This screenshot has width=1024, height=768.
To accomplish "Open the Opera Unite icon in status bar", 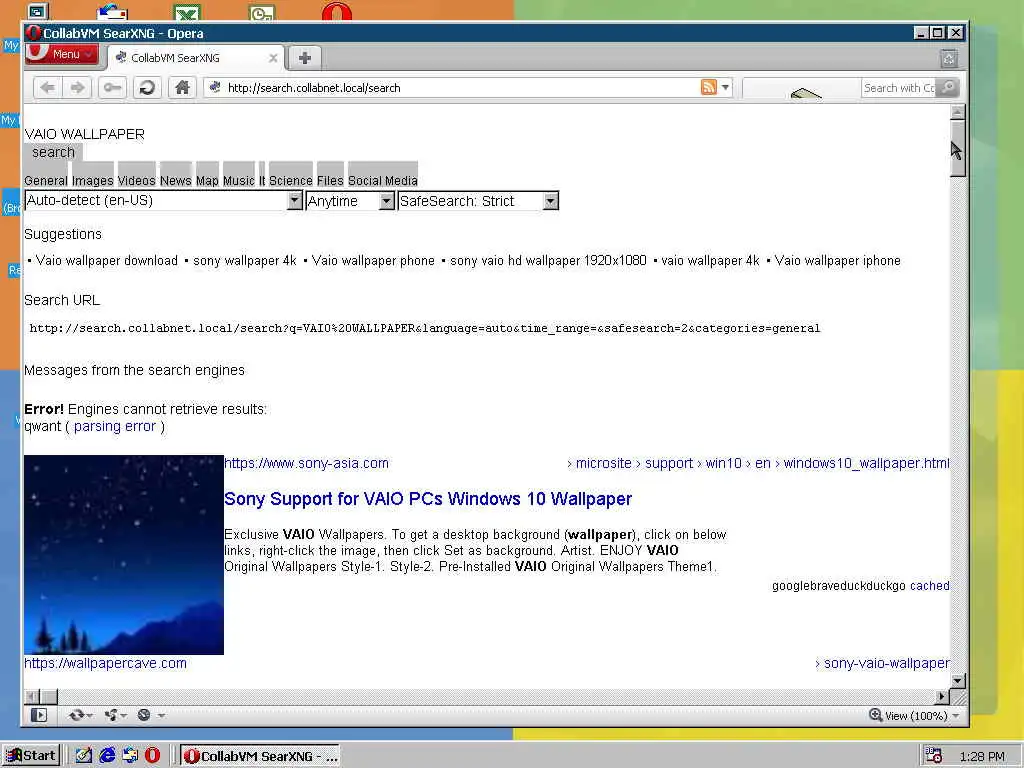I will click(112, 715).
